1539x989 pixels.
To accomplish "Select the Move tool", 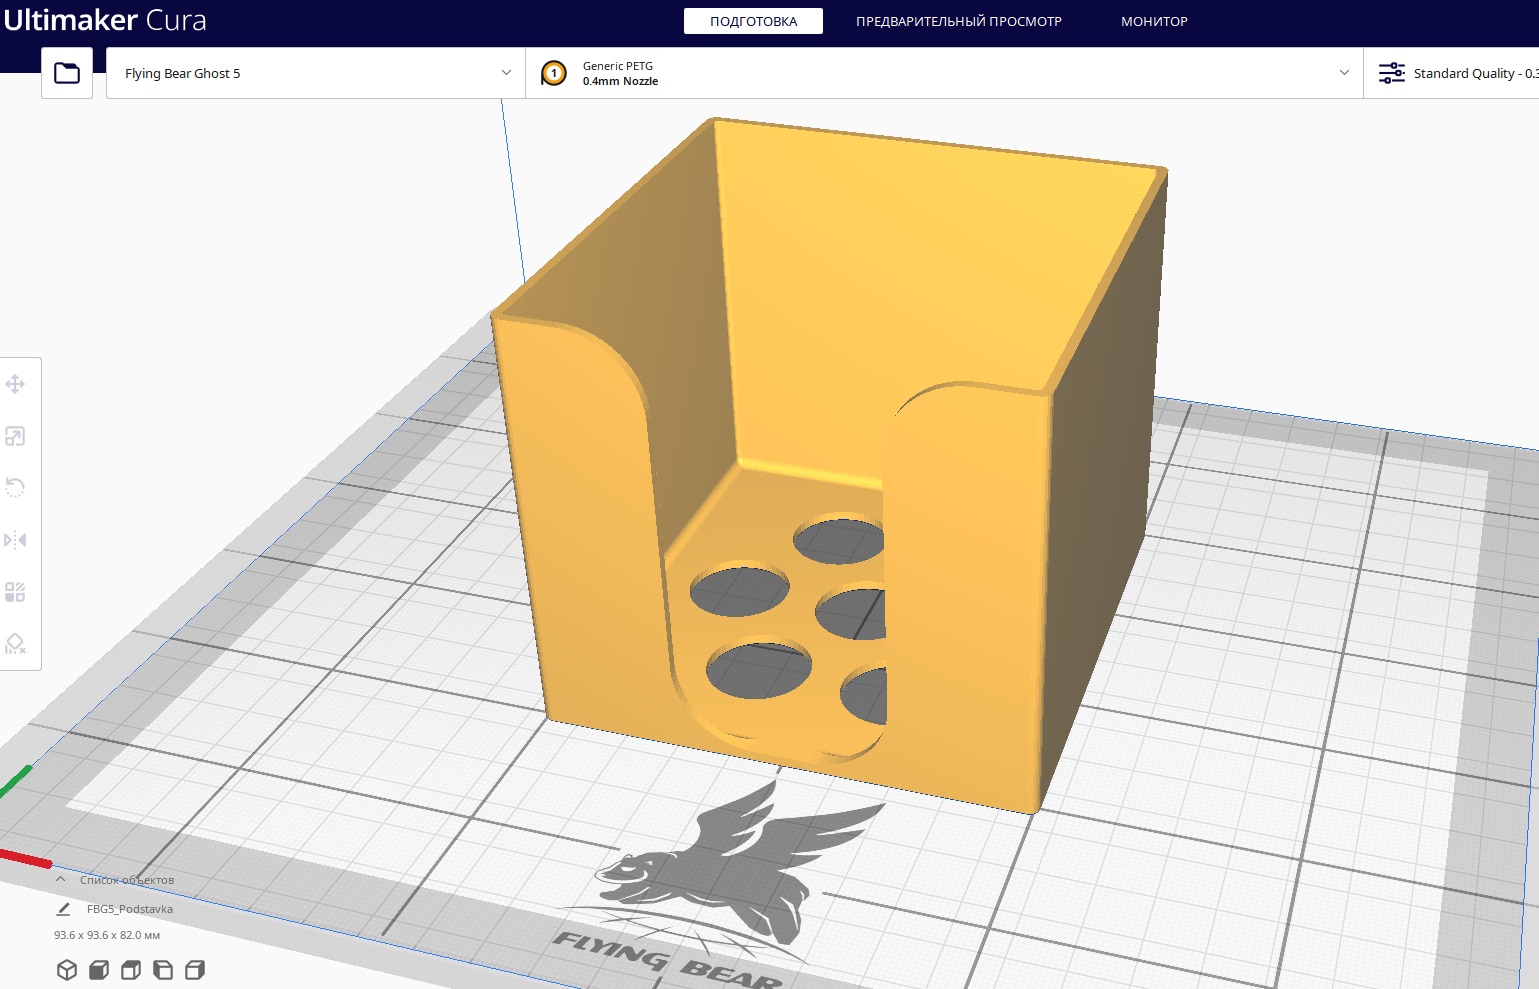I will pos(15,384).
